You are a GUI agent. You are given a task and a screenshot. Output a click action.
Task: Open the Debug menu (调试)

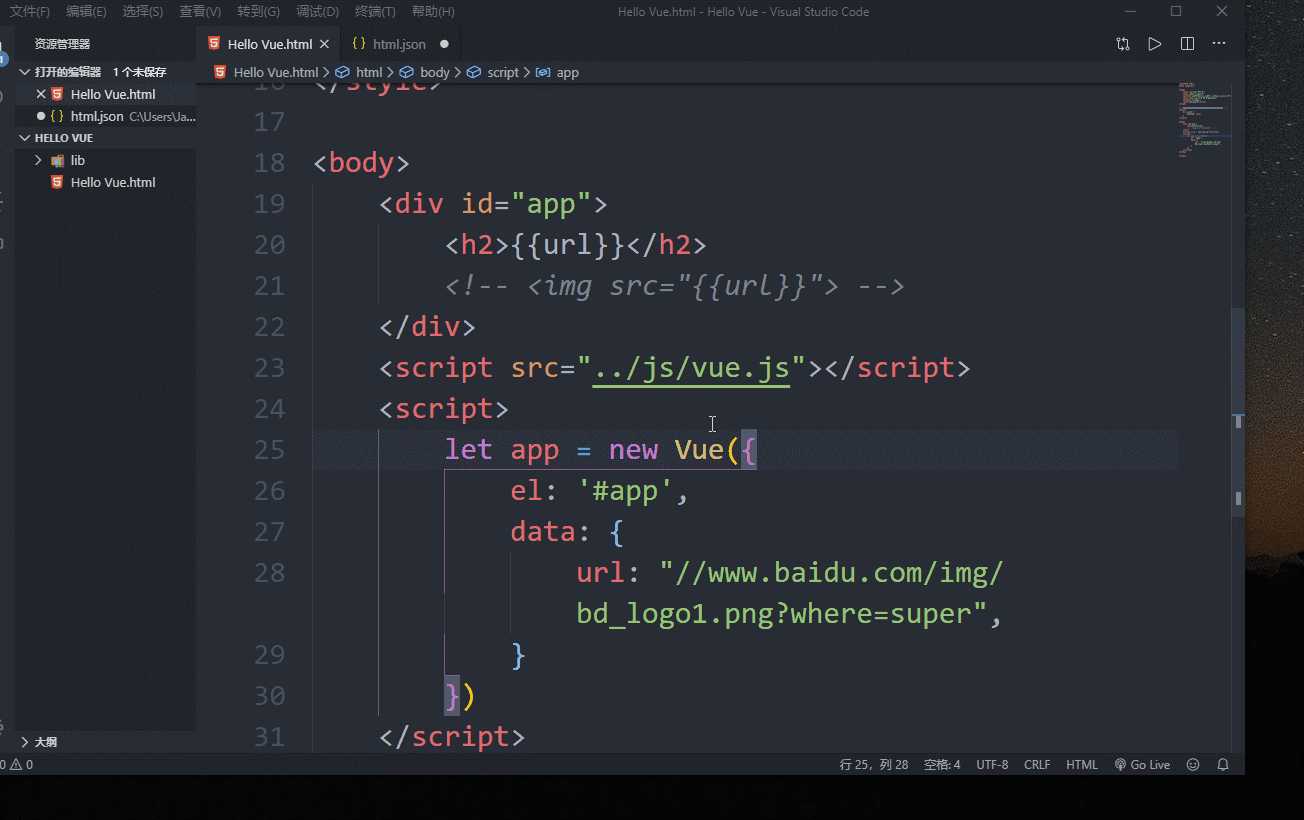(x=317, y=12)
